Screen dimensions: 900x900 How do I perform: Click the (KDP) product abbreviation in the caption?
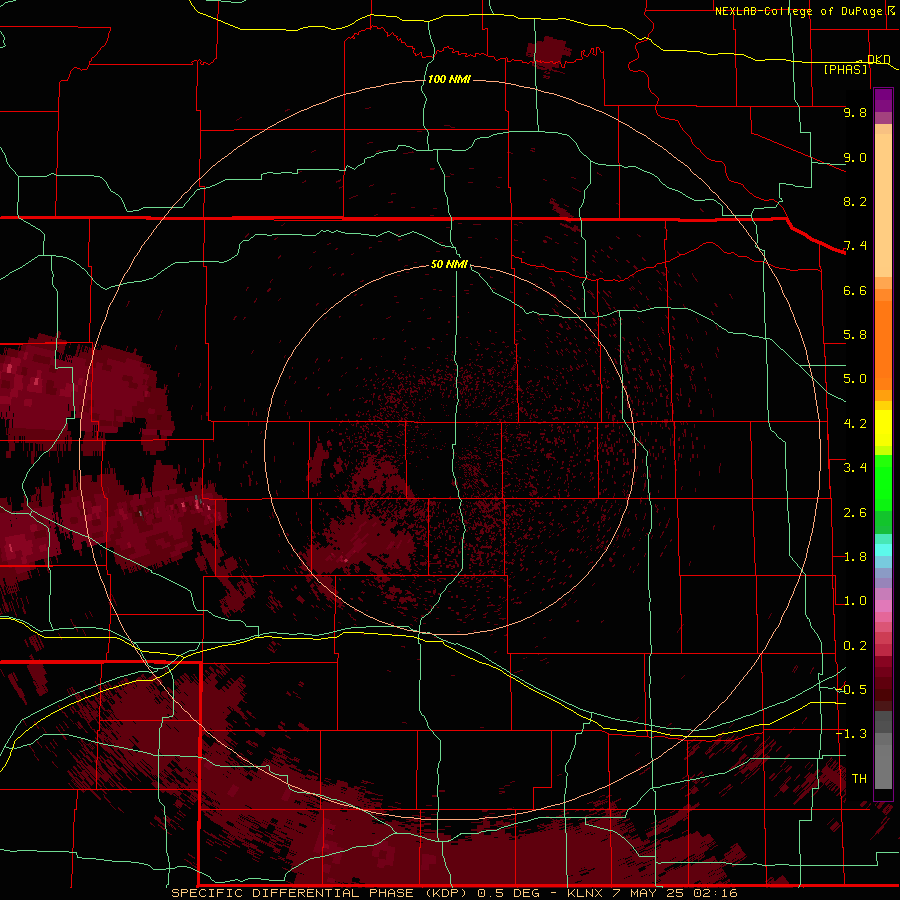(444, 893)
